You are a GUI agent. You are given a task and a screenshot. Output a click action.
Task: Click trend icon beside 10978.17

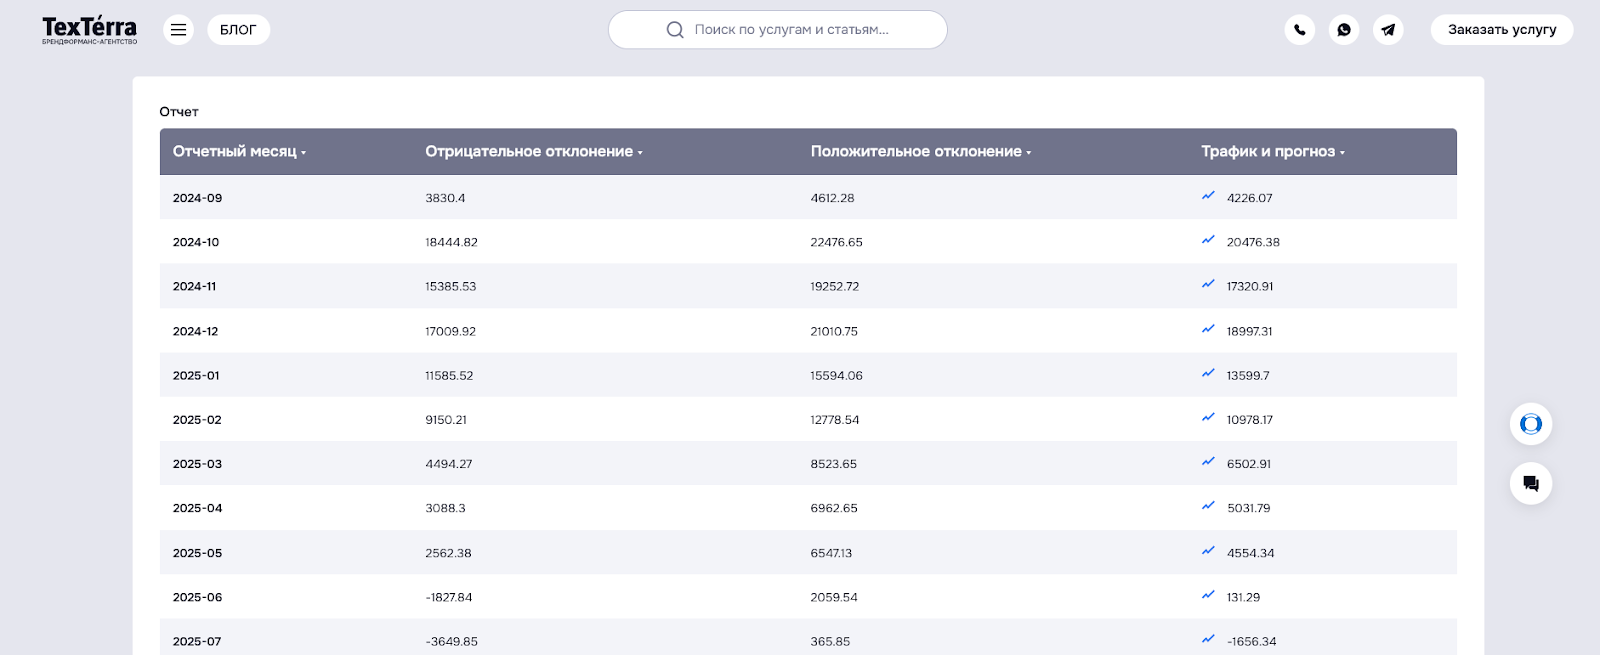click(x=1208, y=417)
